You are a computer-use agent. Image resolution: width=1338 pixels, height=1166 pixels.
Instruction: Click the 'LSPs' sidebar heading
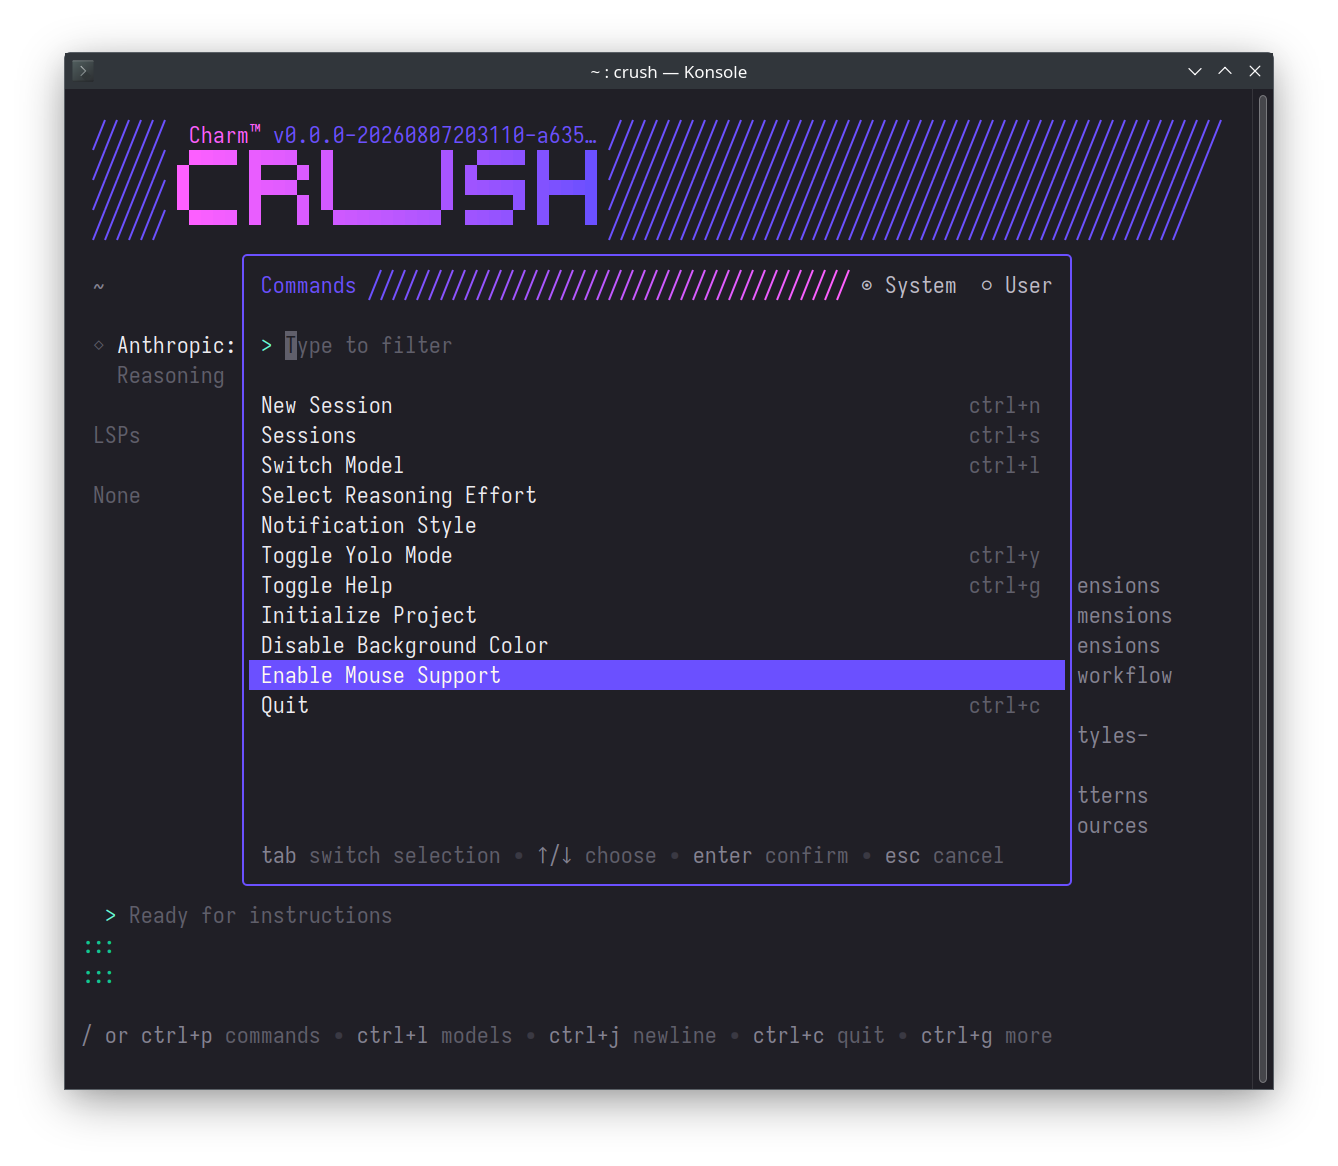click(116, 436)
